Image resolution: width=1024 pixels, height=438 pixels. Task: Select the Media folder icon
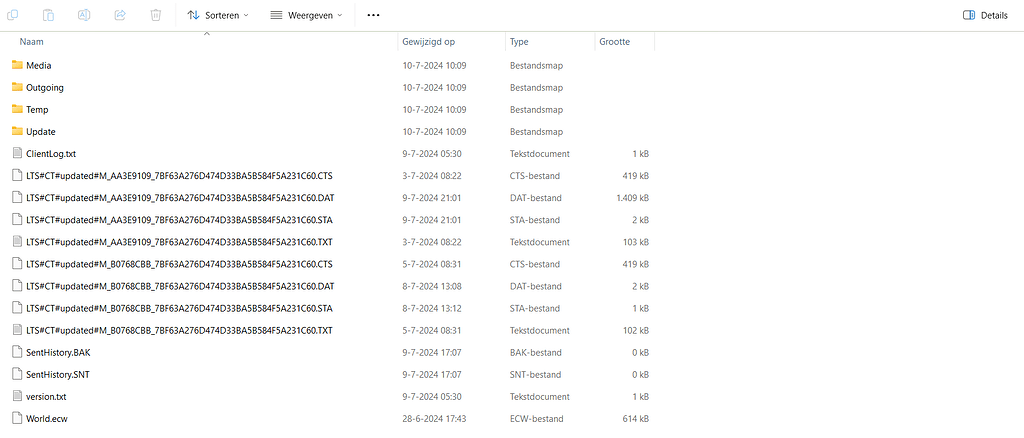(18, 65)
